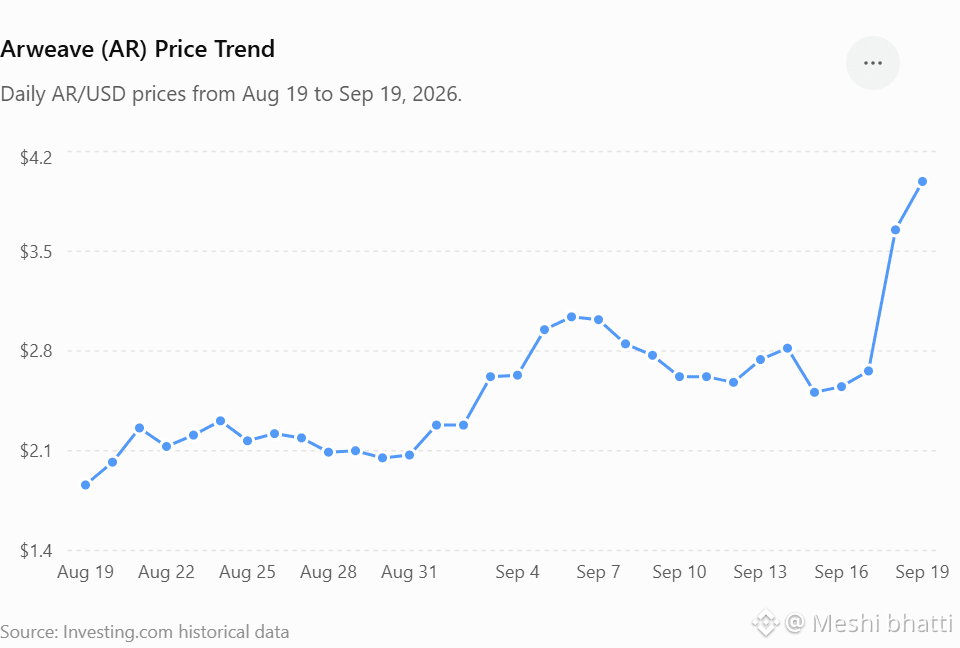This screenshot has height=648, width=960.
Task: Click the Sep 4 data point
Action: (517, 375)
